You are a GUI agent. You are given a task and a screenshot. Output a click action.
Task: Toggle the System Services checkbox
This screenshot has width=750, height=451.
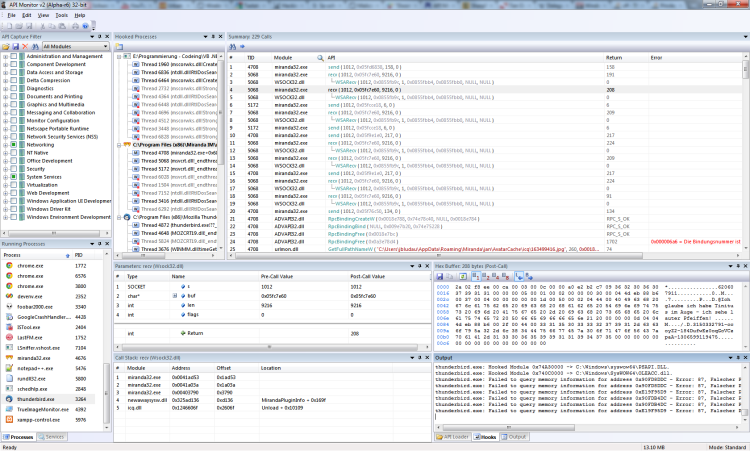13,176
